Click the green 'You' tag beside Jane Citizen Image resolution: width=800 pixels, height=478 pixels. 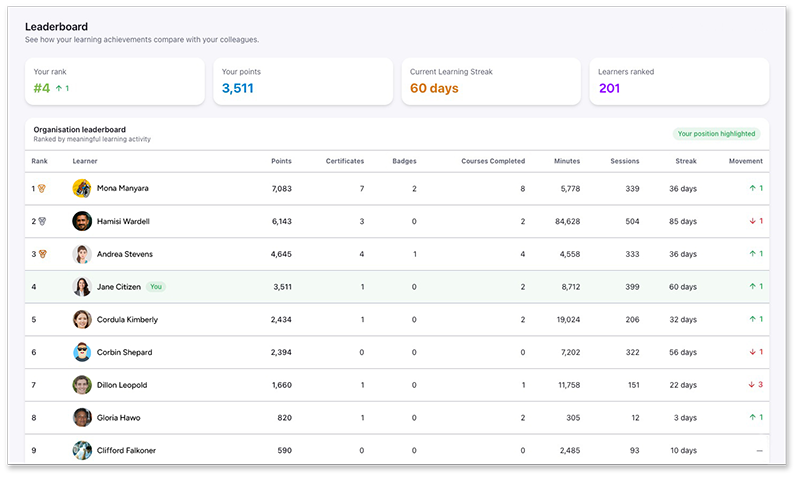[156, 287]
